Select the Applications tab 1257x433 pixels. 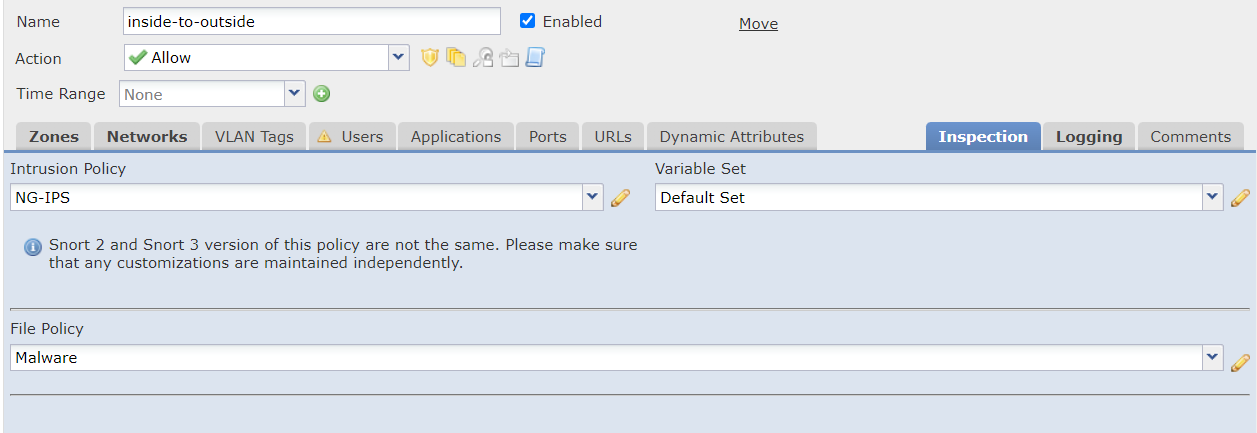click(x=456, y=137)
